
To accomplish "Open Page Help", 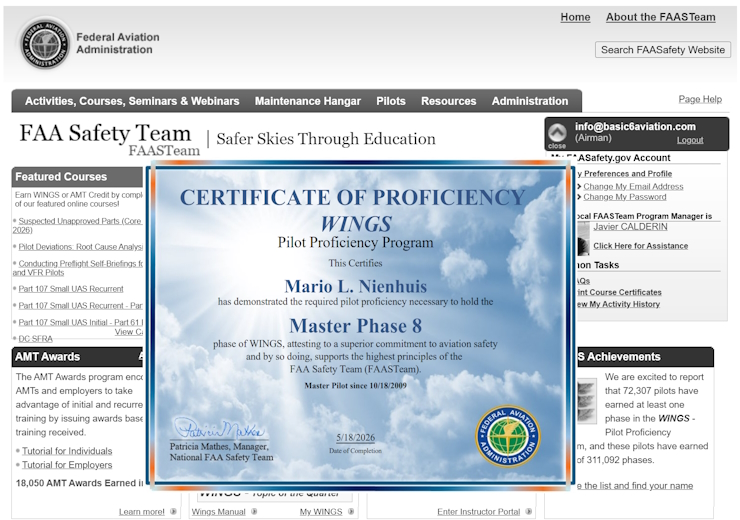I will pos(700,99).
